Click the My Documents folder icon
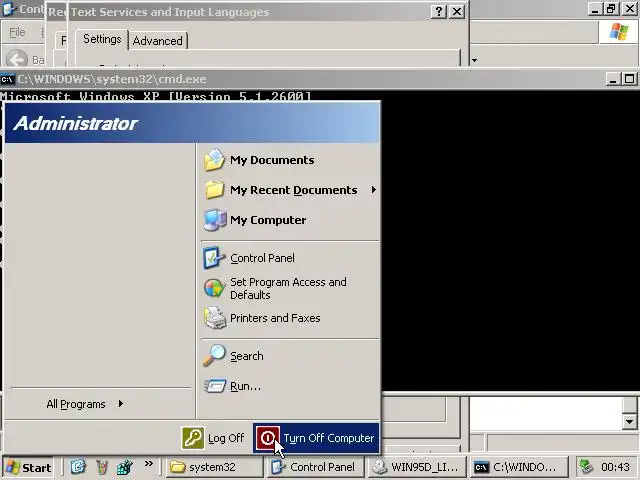This screenshot has height=480, width=640. 215,160
